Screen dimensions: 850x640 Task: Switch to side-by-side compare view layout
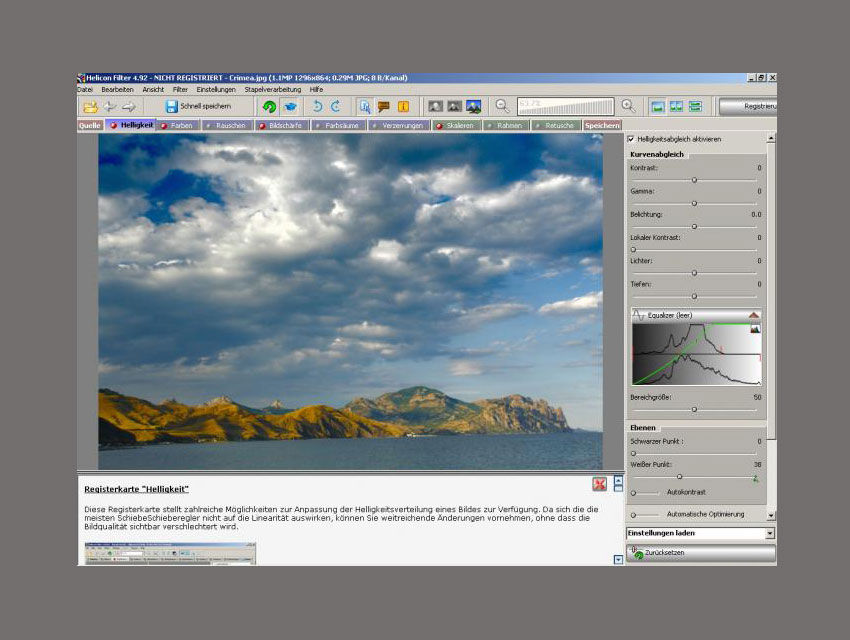pyautogui.click(x=676, y=106)
